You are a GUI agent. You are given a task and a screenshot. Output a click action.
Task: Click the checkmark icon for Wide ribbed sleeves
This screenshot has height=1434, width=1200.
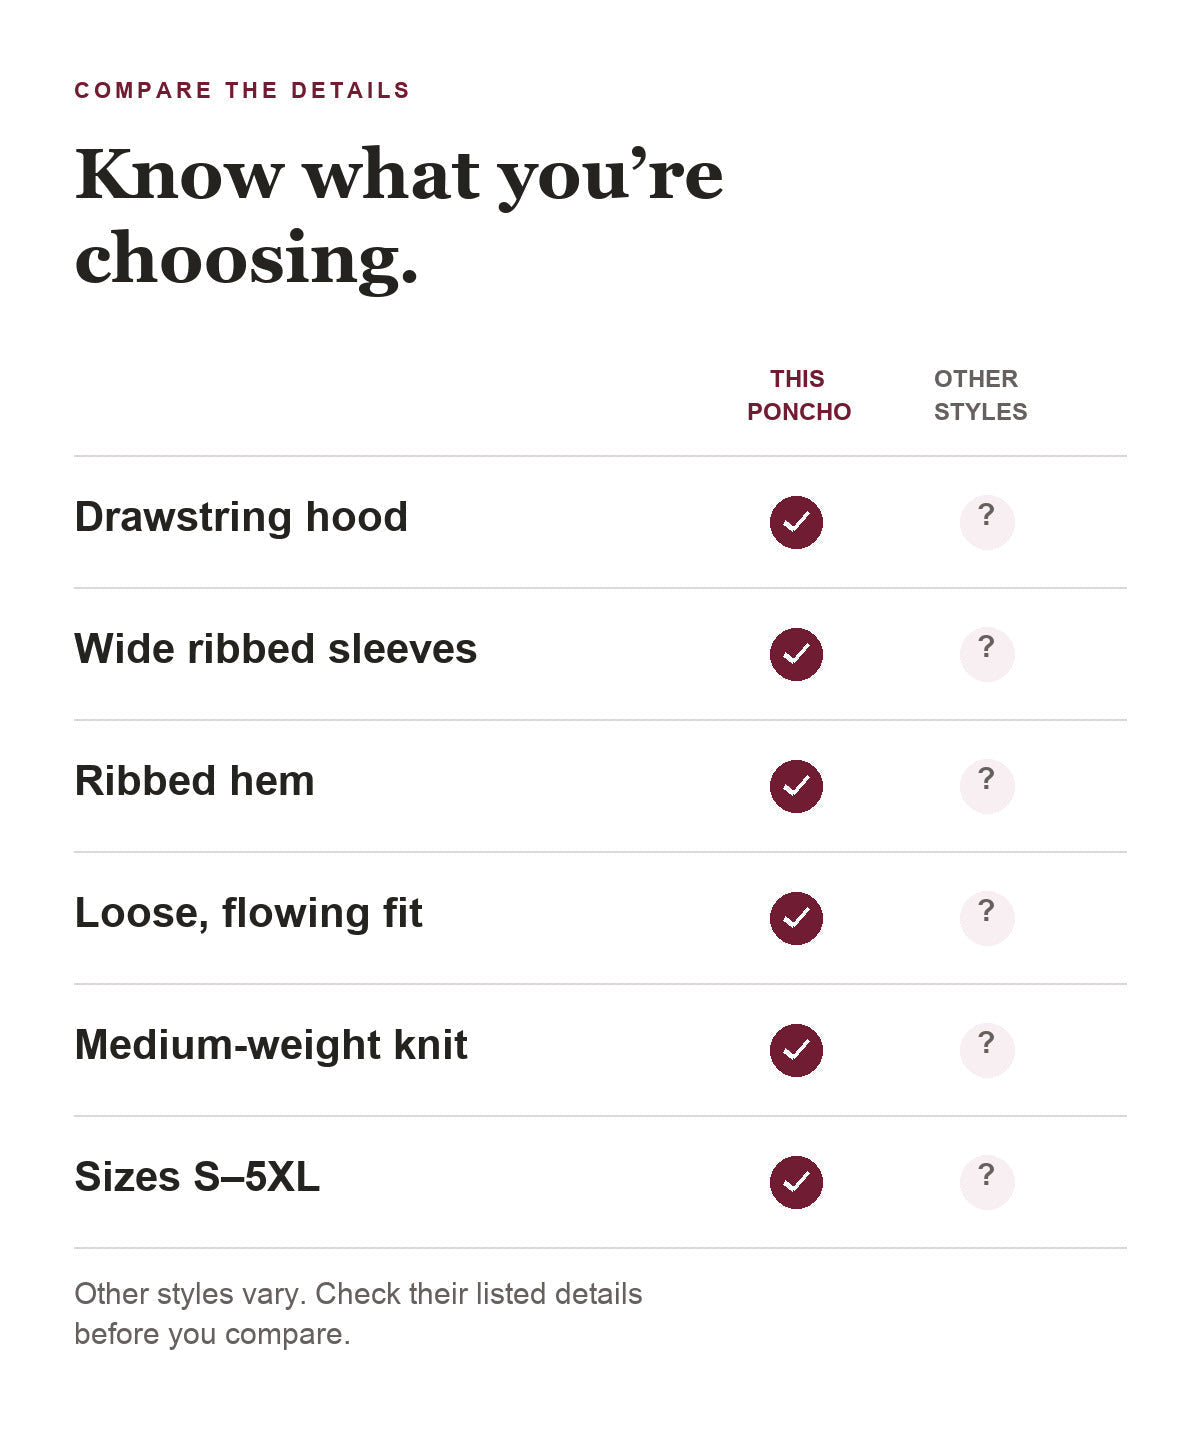coord(796,654)
